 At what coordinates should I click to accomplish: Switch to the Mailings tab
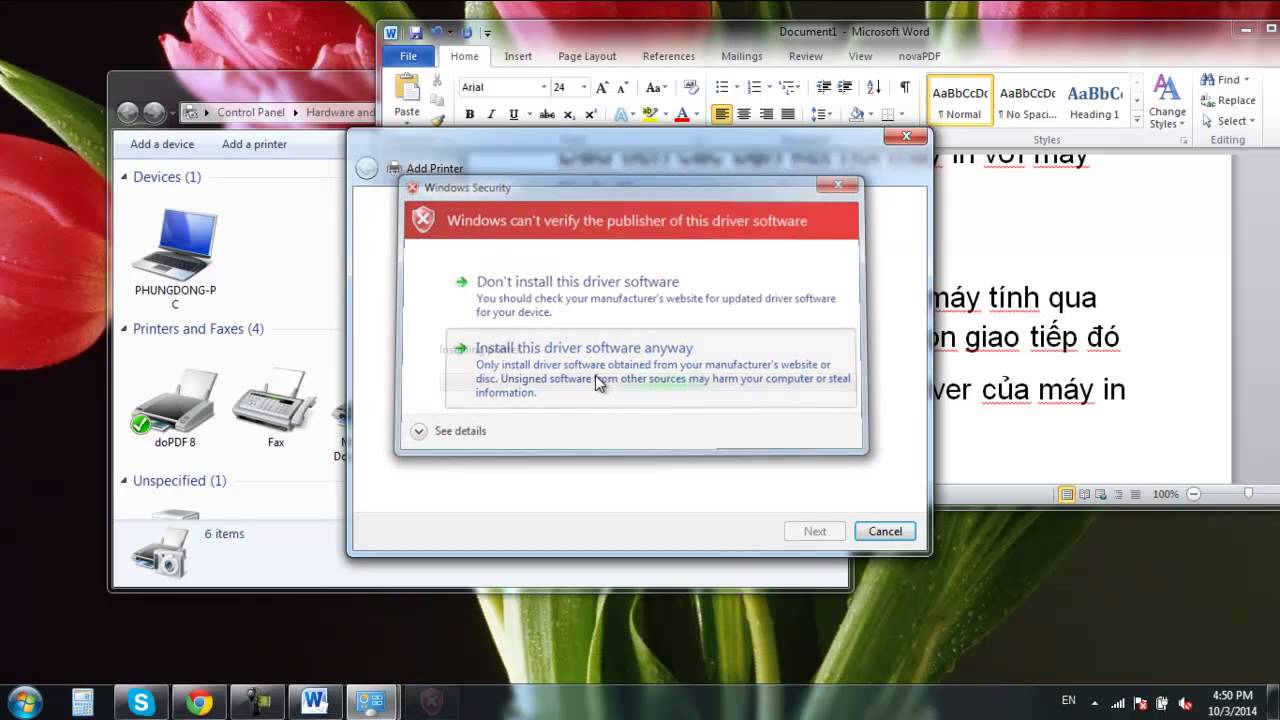pyautogui.click(x=742, y=56)
